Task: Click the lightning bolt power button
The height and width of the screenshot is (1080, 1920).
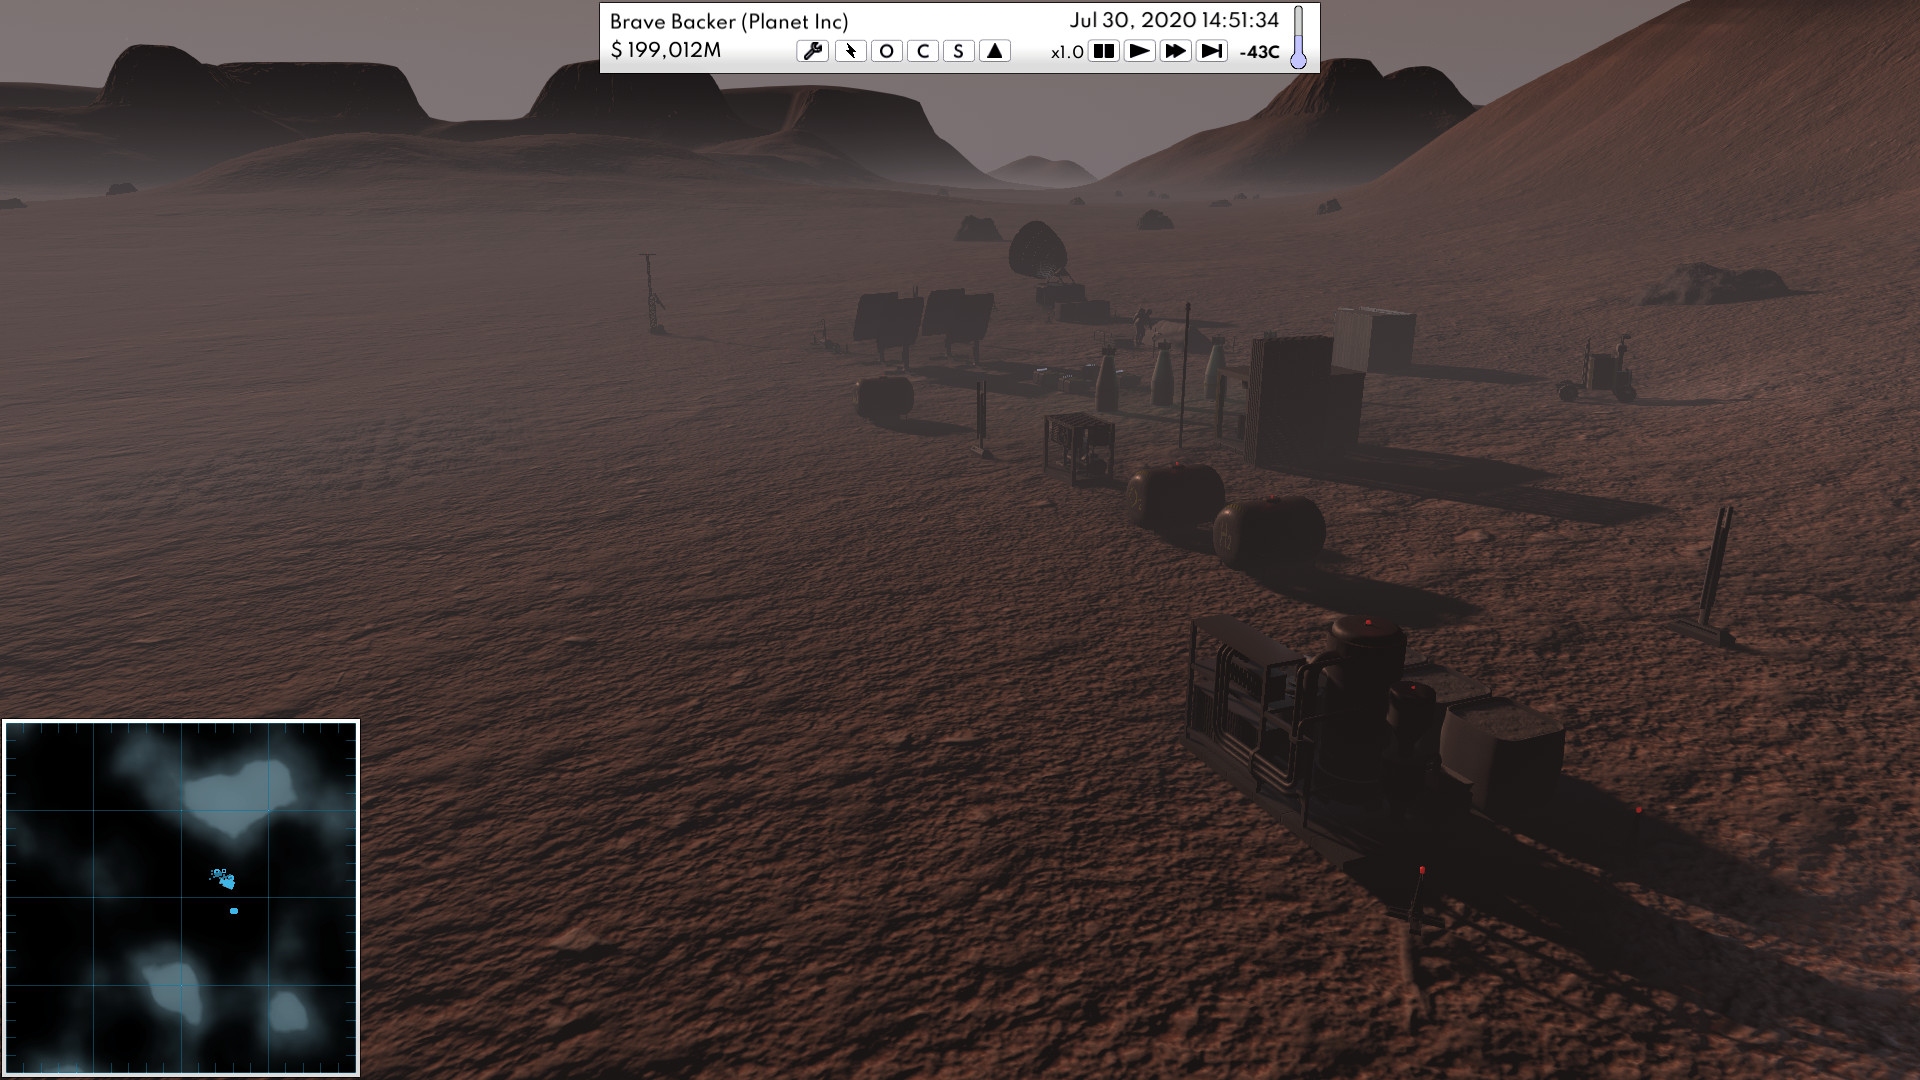Action: pyautogui.click(x=850, y=51)
